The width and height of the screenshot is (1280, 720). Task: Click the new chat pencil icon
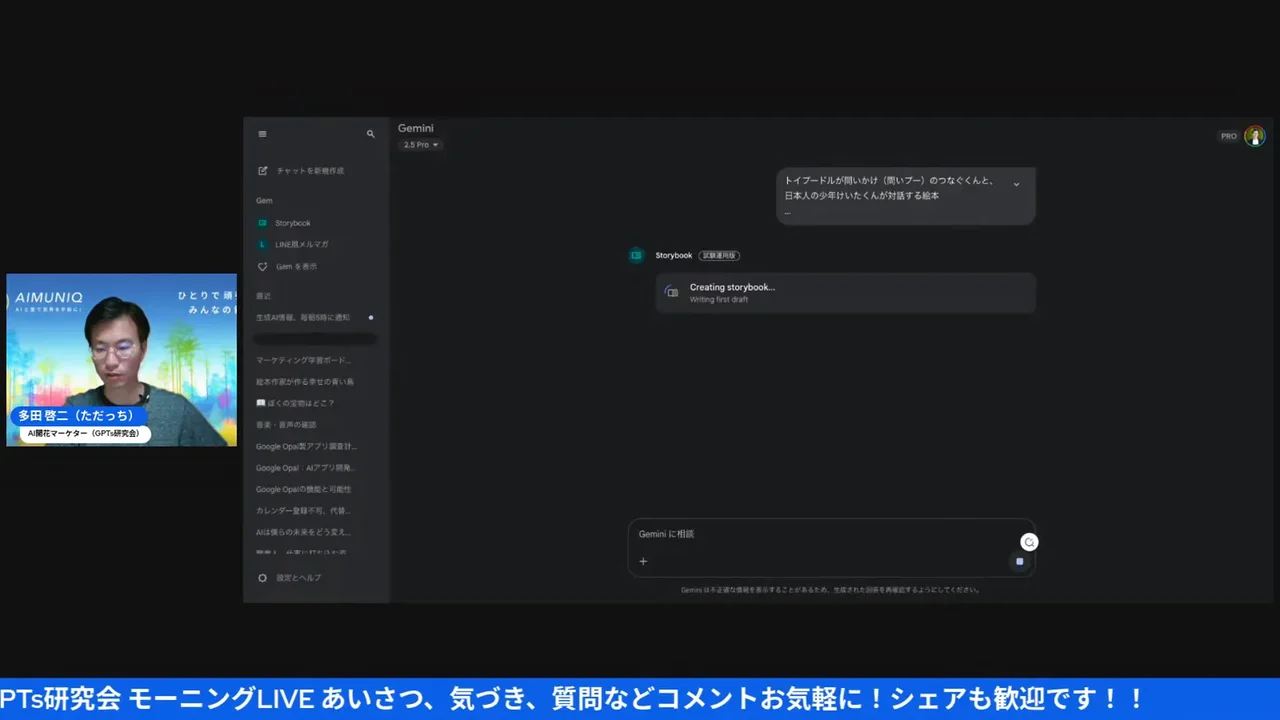263,171
